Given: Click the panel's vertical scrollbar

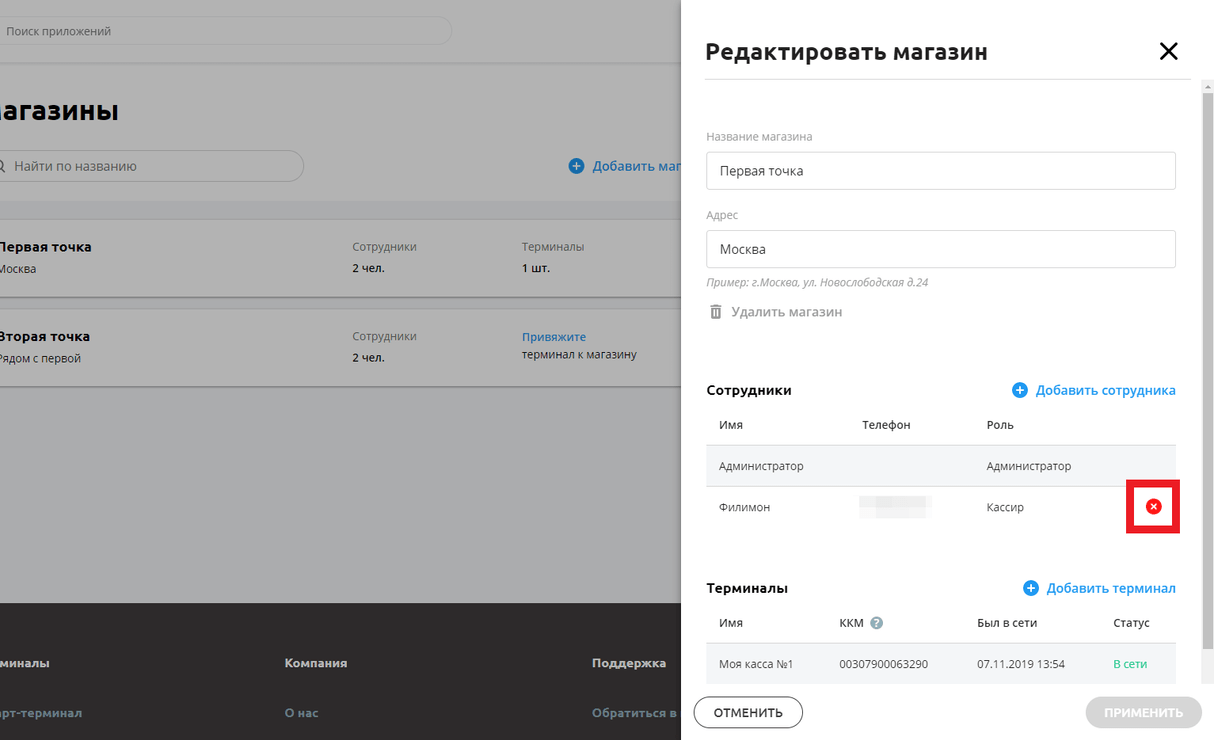Looking at the screenshot, I should 1207,370.
